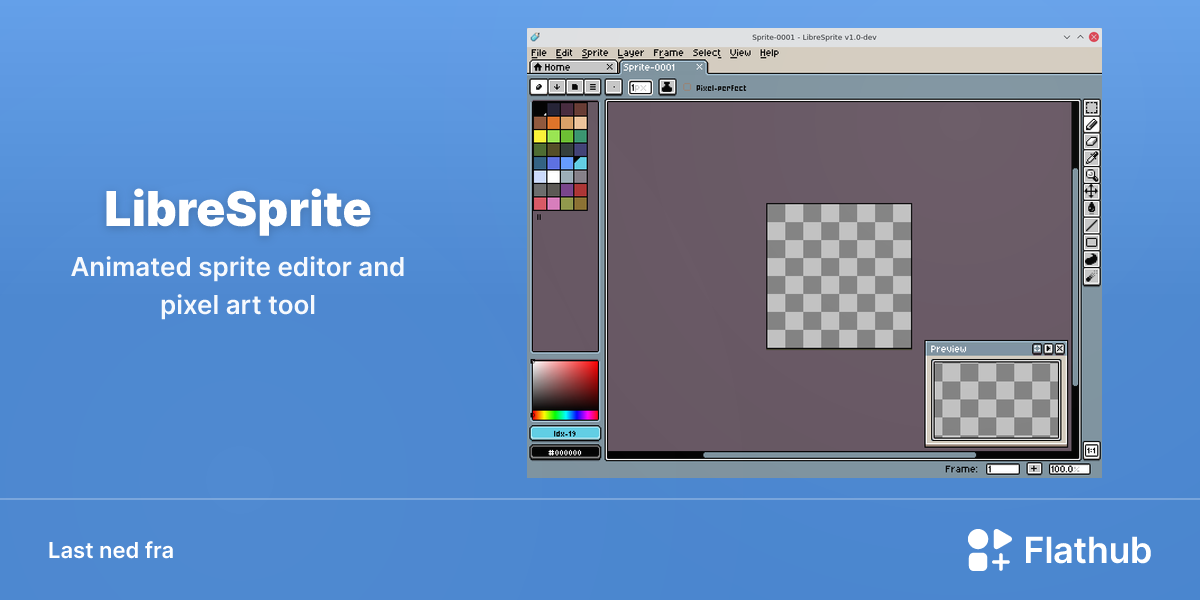Pick the black palette swatch
This screenshot has width=1200, height=600.
pos(540,109)
